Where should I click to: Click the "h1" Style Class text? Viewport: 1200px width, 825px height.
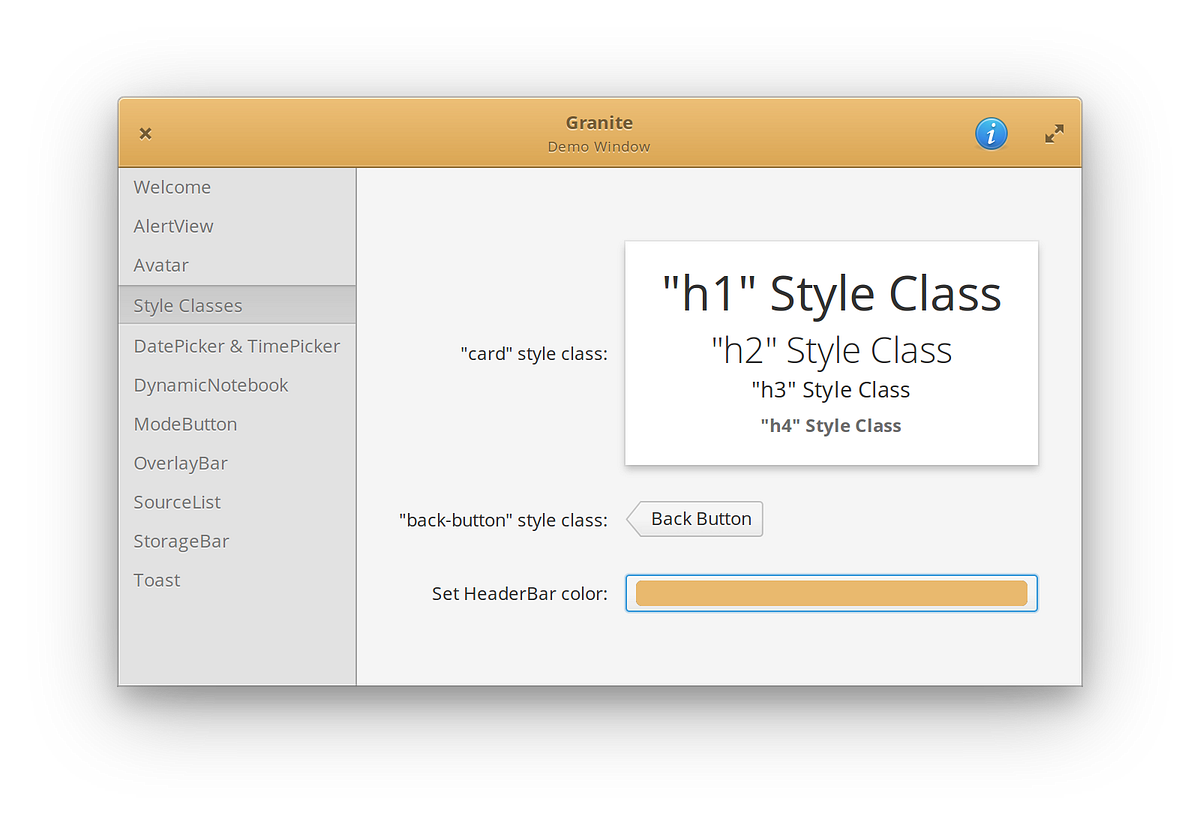pos(831,294)
